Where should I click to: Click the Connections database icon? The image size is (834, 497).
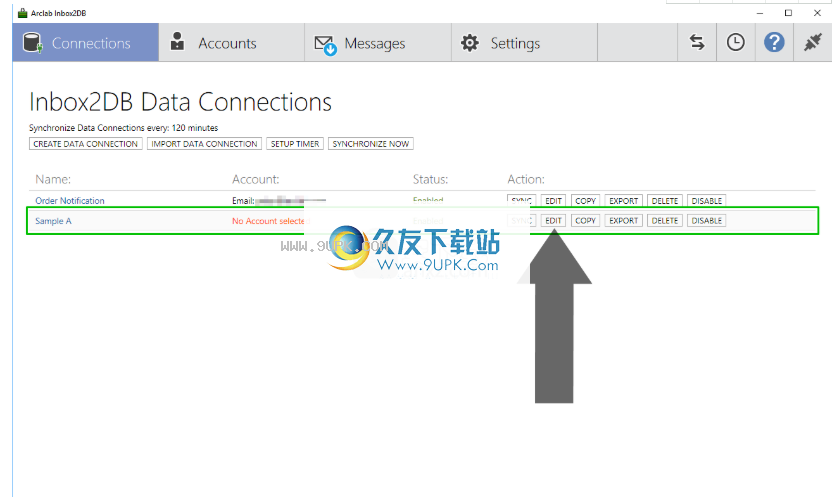(32, 43)
